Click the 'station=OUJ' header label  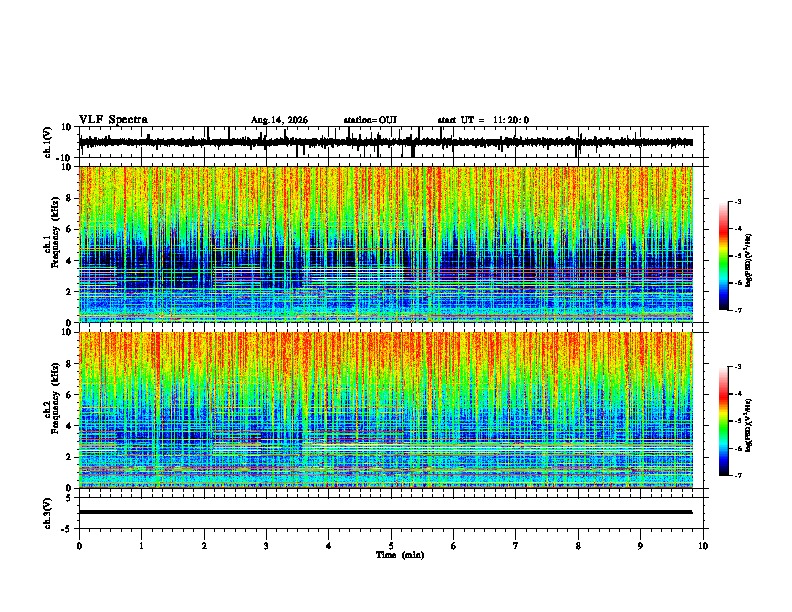coord(370,120)
